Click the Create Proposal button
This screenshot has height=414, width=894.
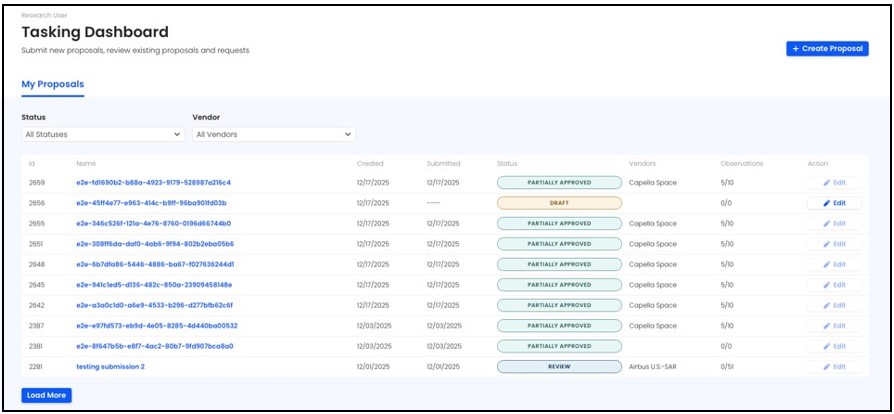pos(827,48)
